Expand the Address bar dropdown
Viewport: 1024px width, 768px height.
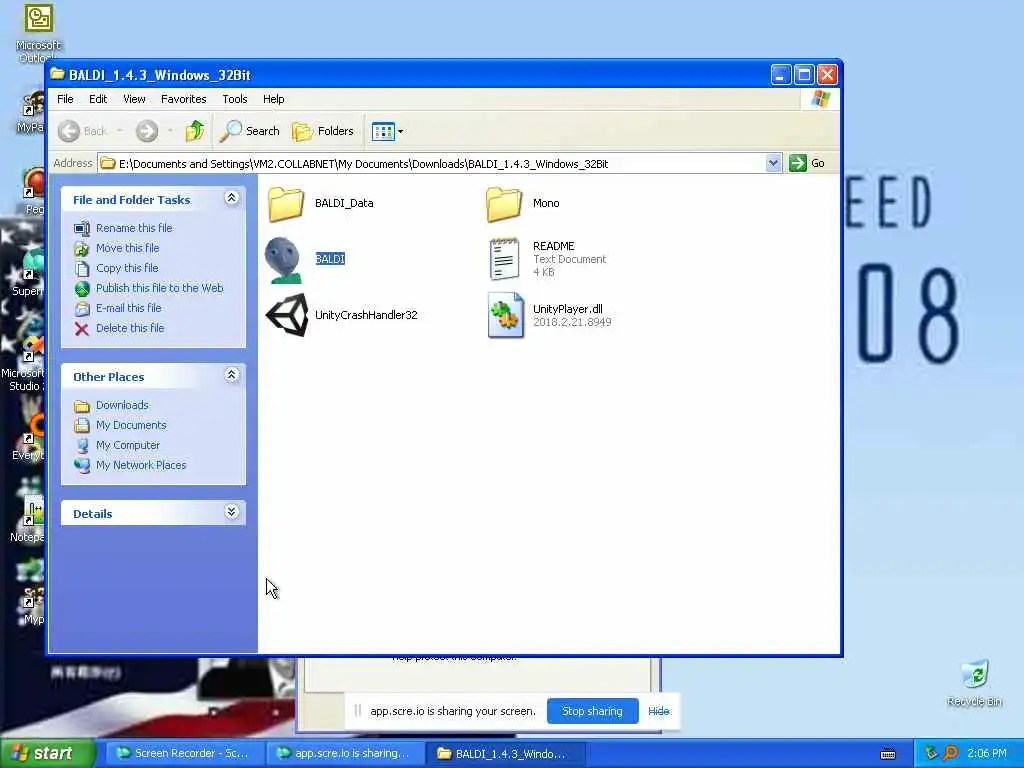pyautogui.click(x=773, y=163)
